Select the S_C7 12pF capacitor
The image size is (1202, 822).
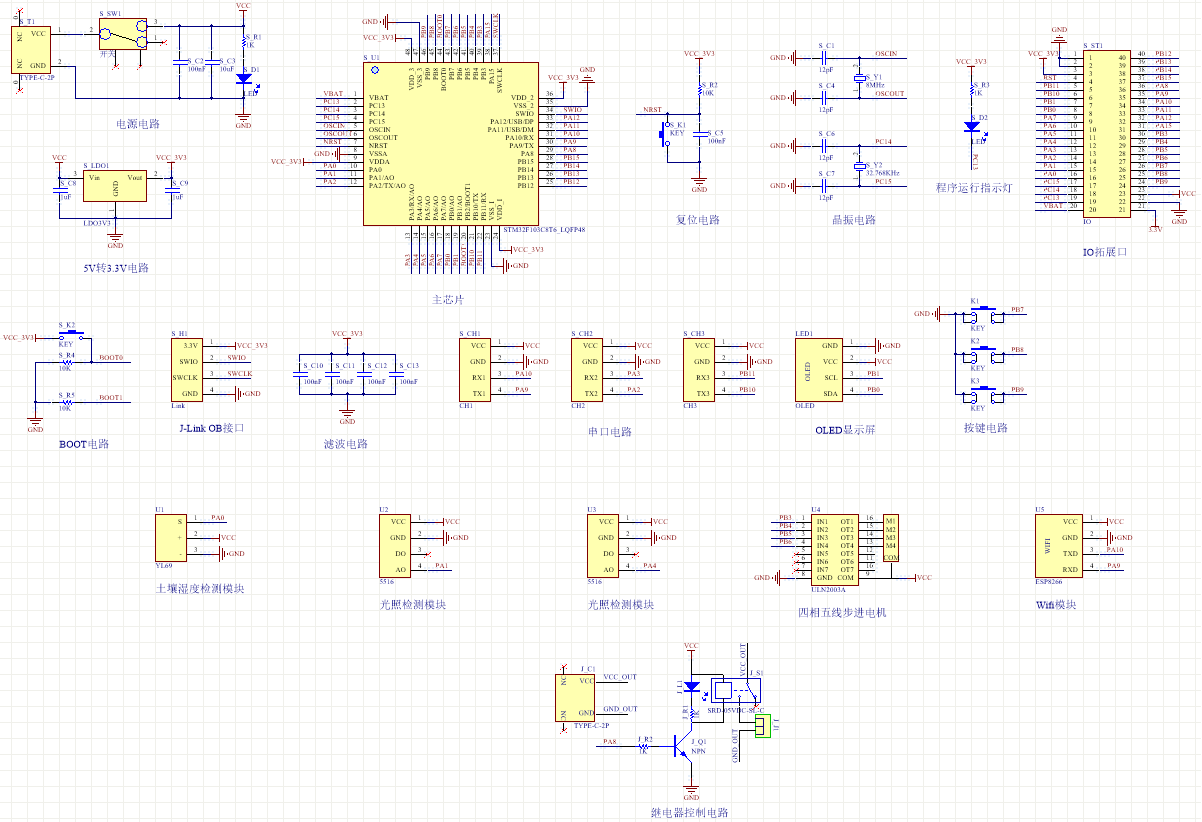pos(826,186)
